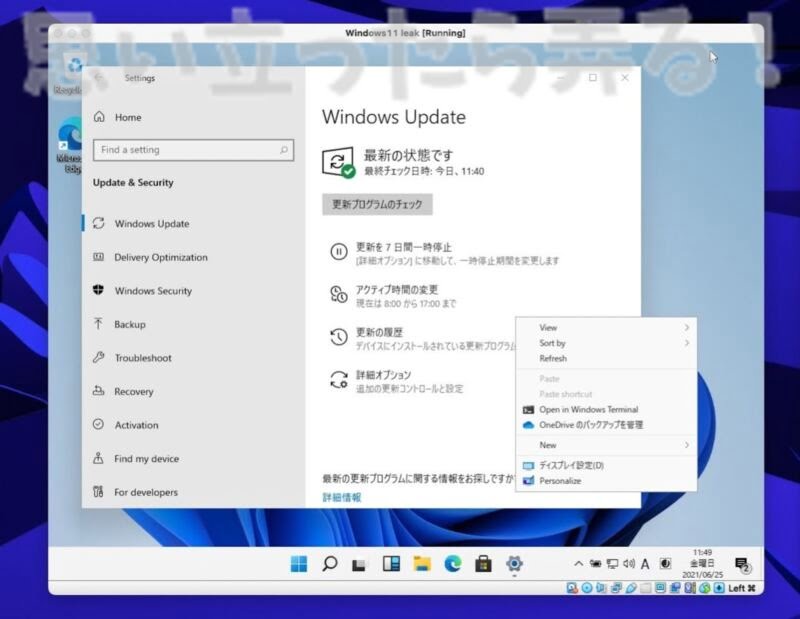The width and height of the screenshot is (800, 619).
Task: Click the 詳細情報 link
Action: click(342, 498)
